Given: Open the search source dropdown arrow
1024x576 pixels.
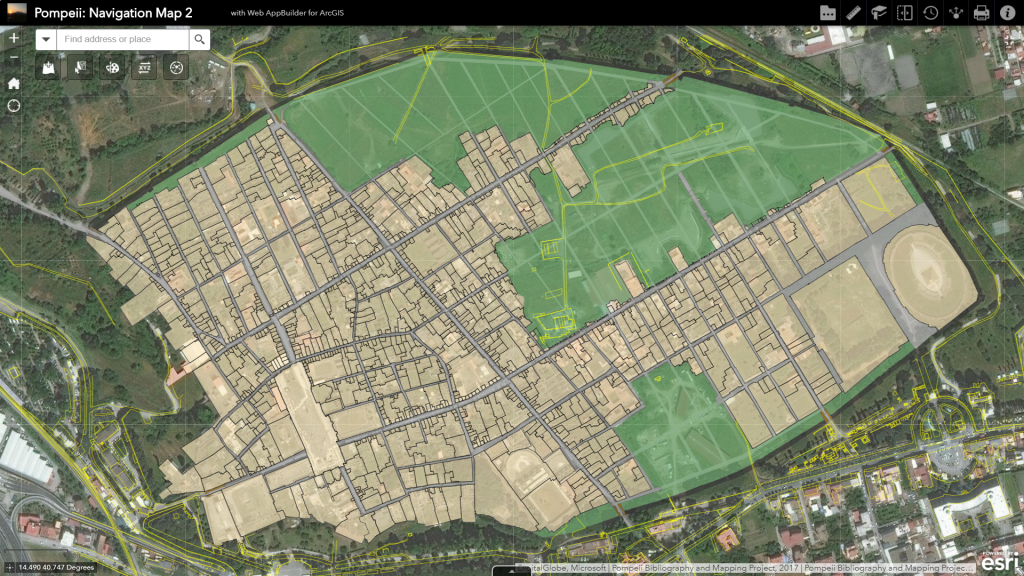Looking at the screenshot, I should coord(45,39).
